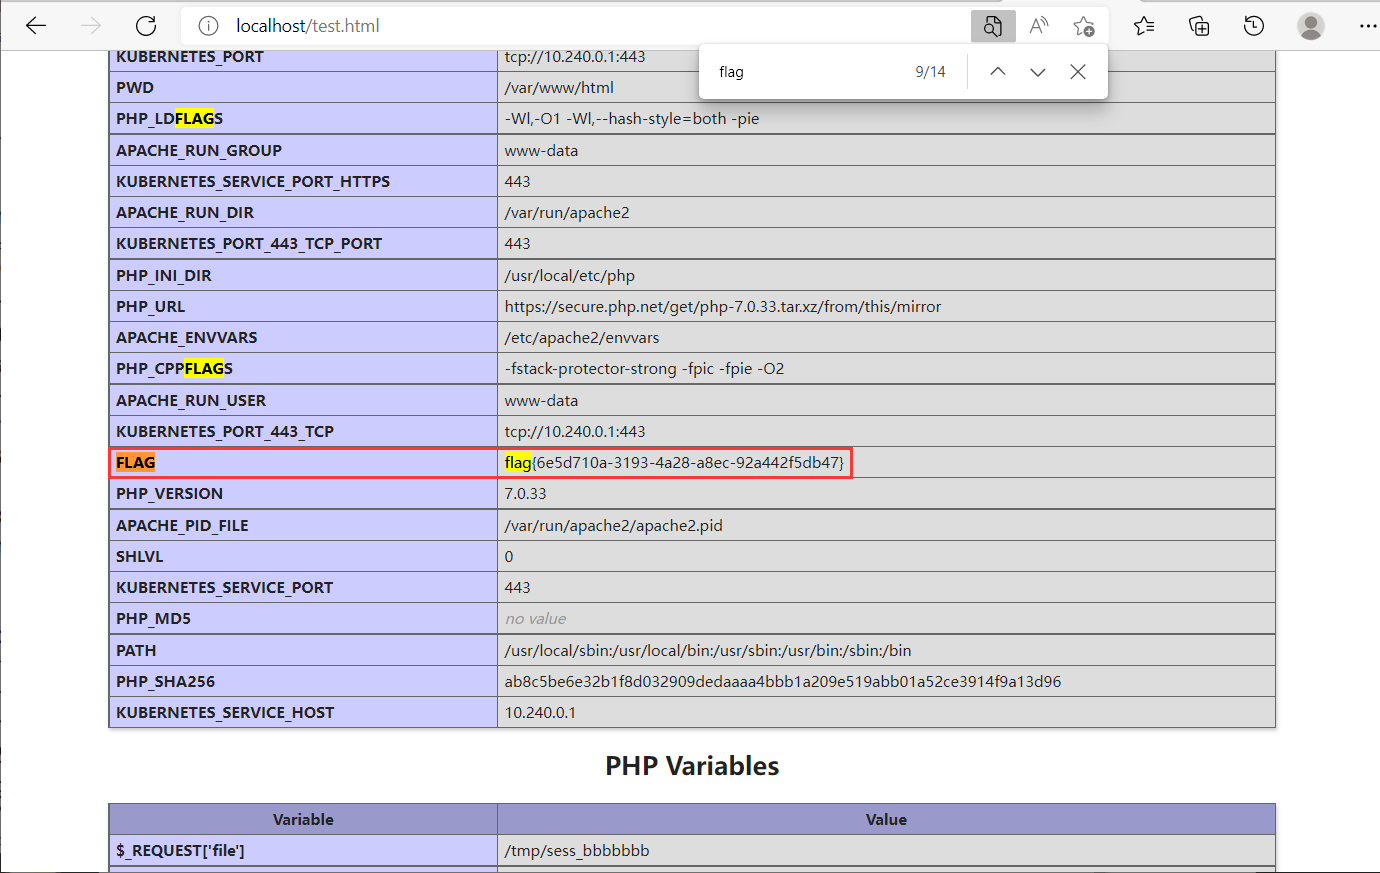
Task: Open the Collections panel
Action: pyautogui.click(x=1199, y=26)
